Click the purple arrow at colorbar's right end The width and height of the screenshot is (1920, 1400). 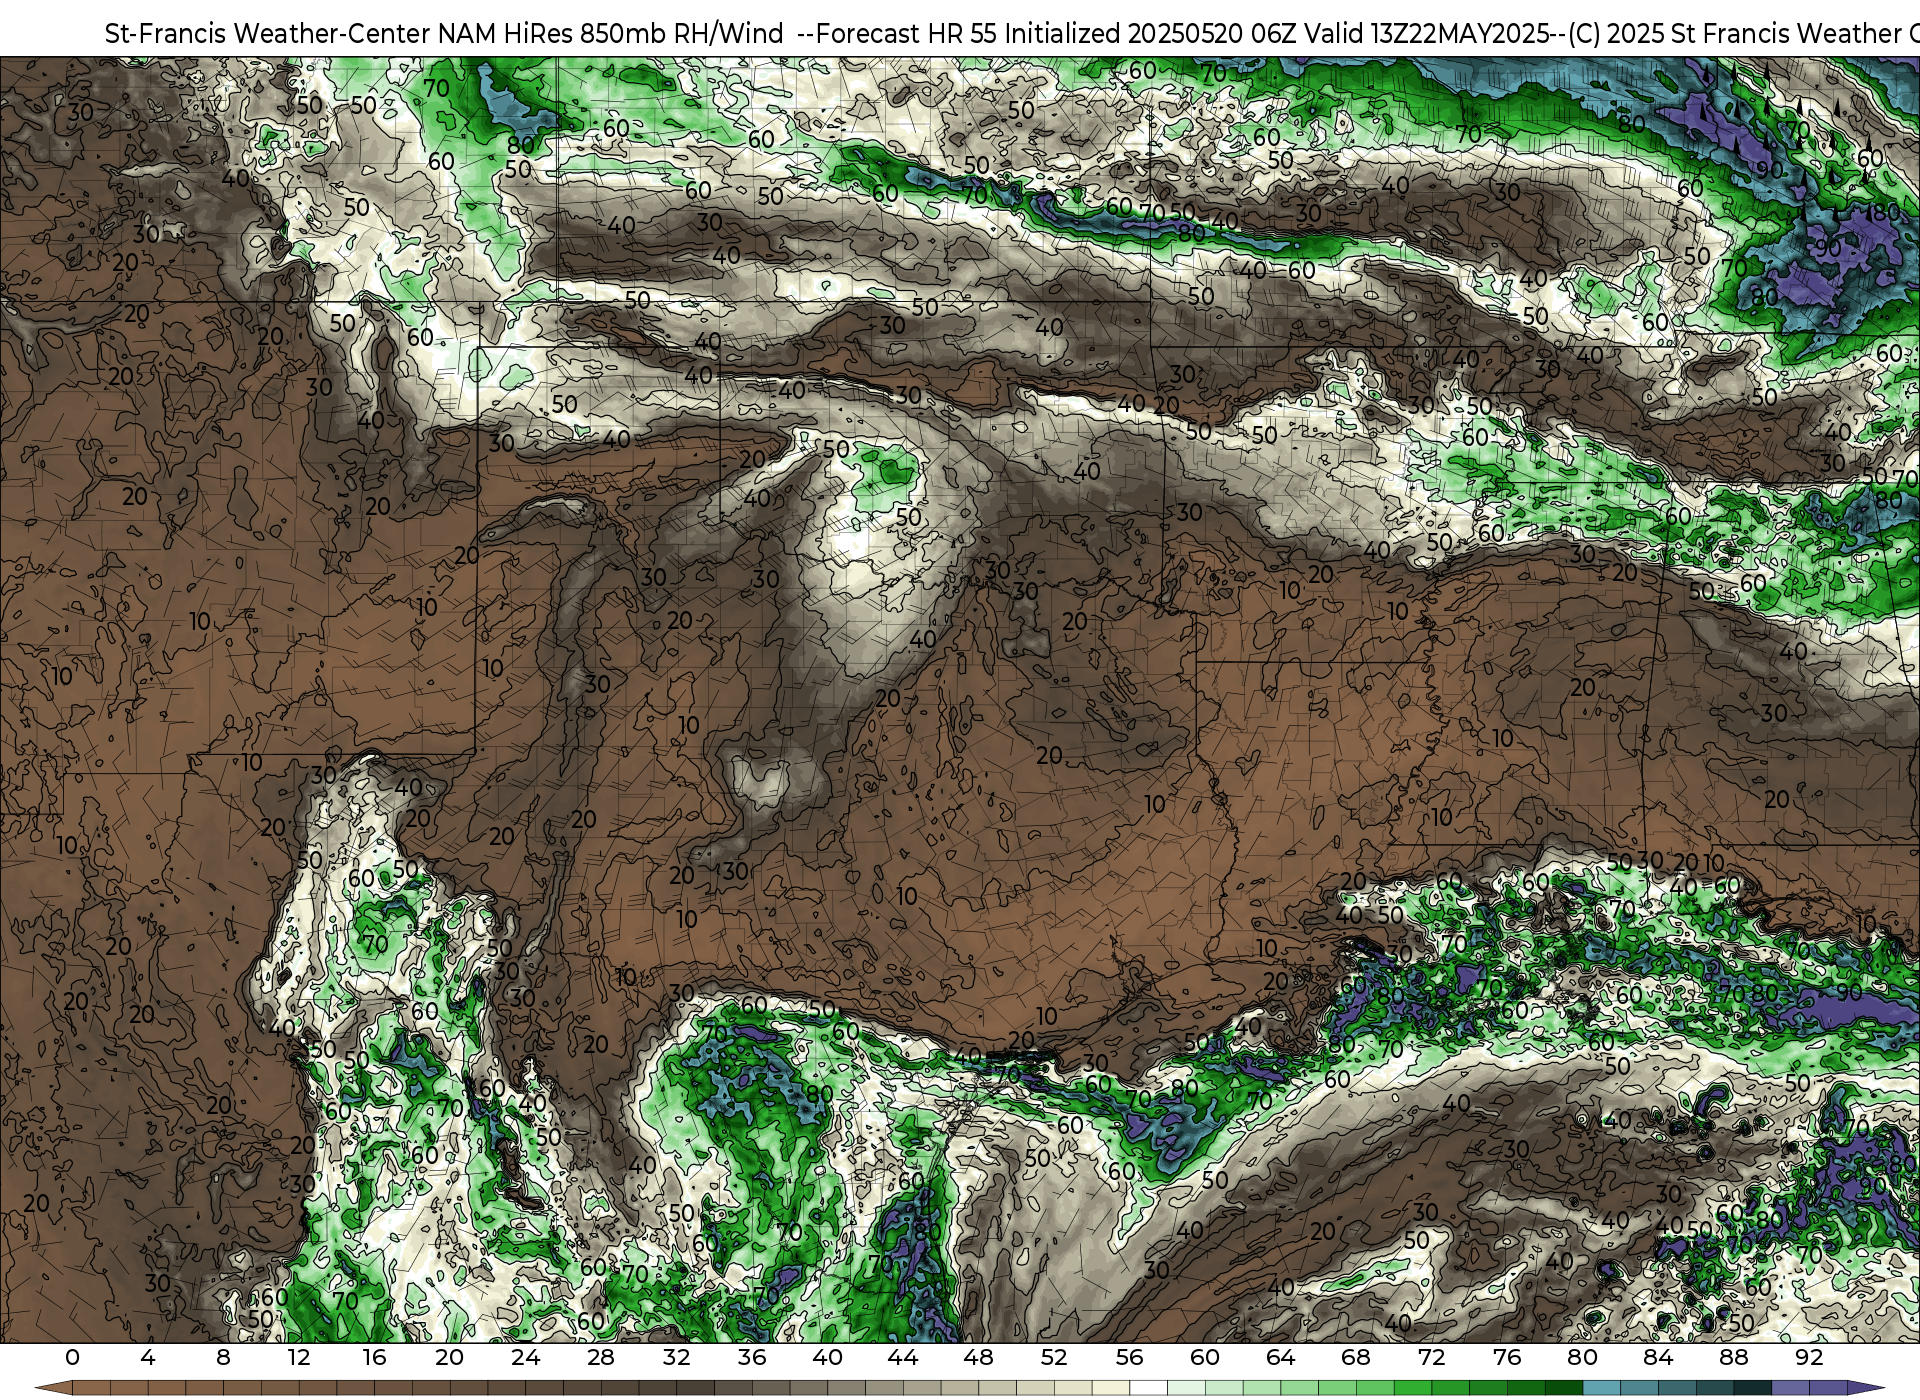click(1865, 1388)
